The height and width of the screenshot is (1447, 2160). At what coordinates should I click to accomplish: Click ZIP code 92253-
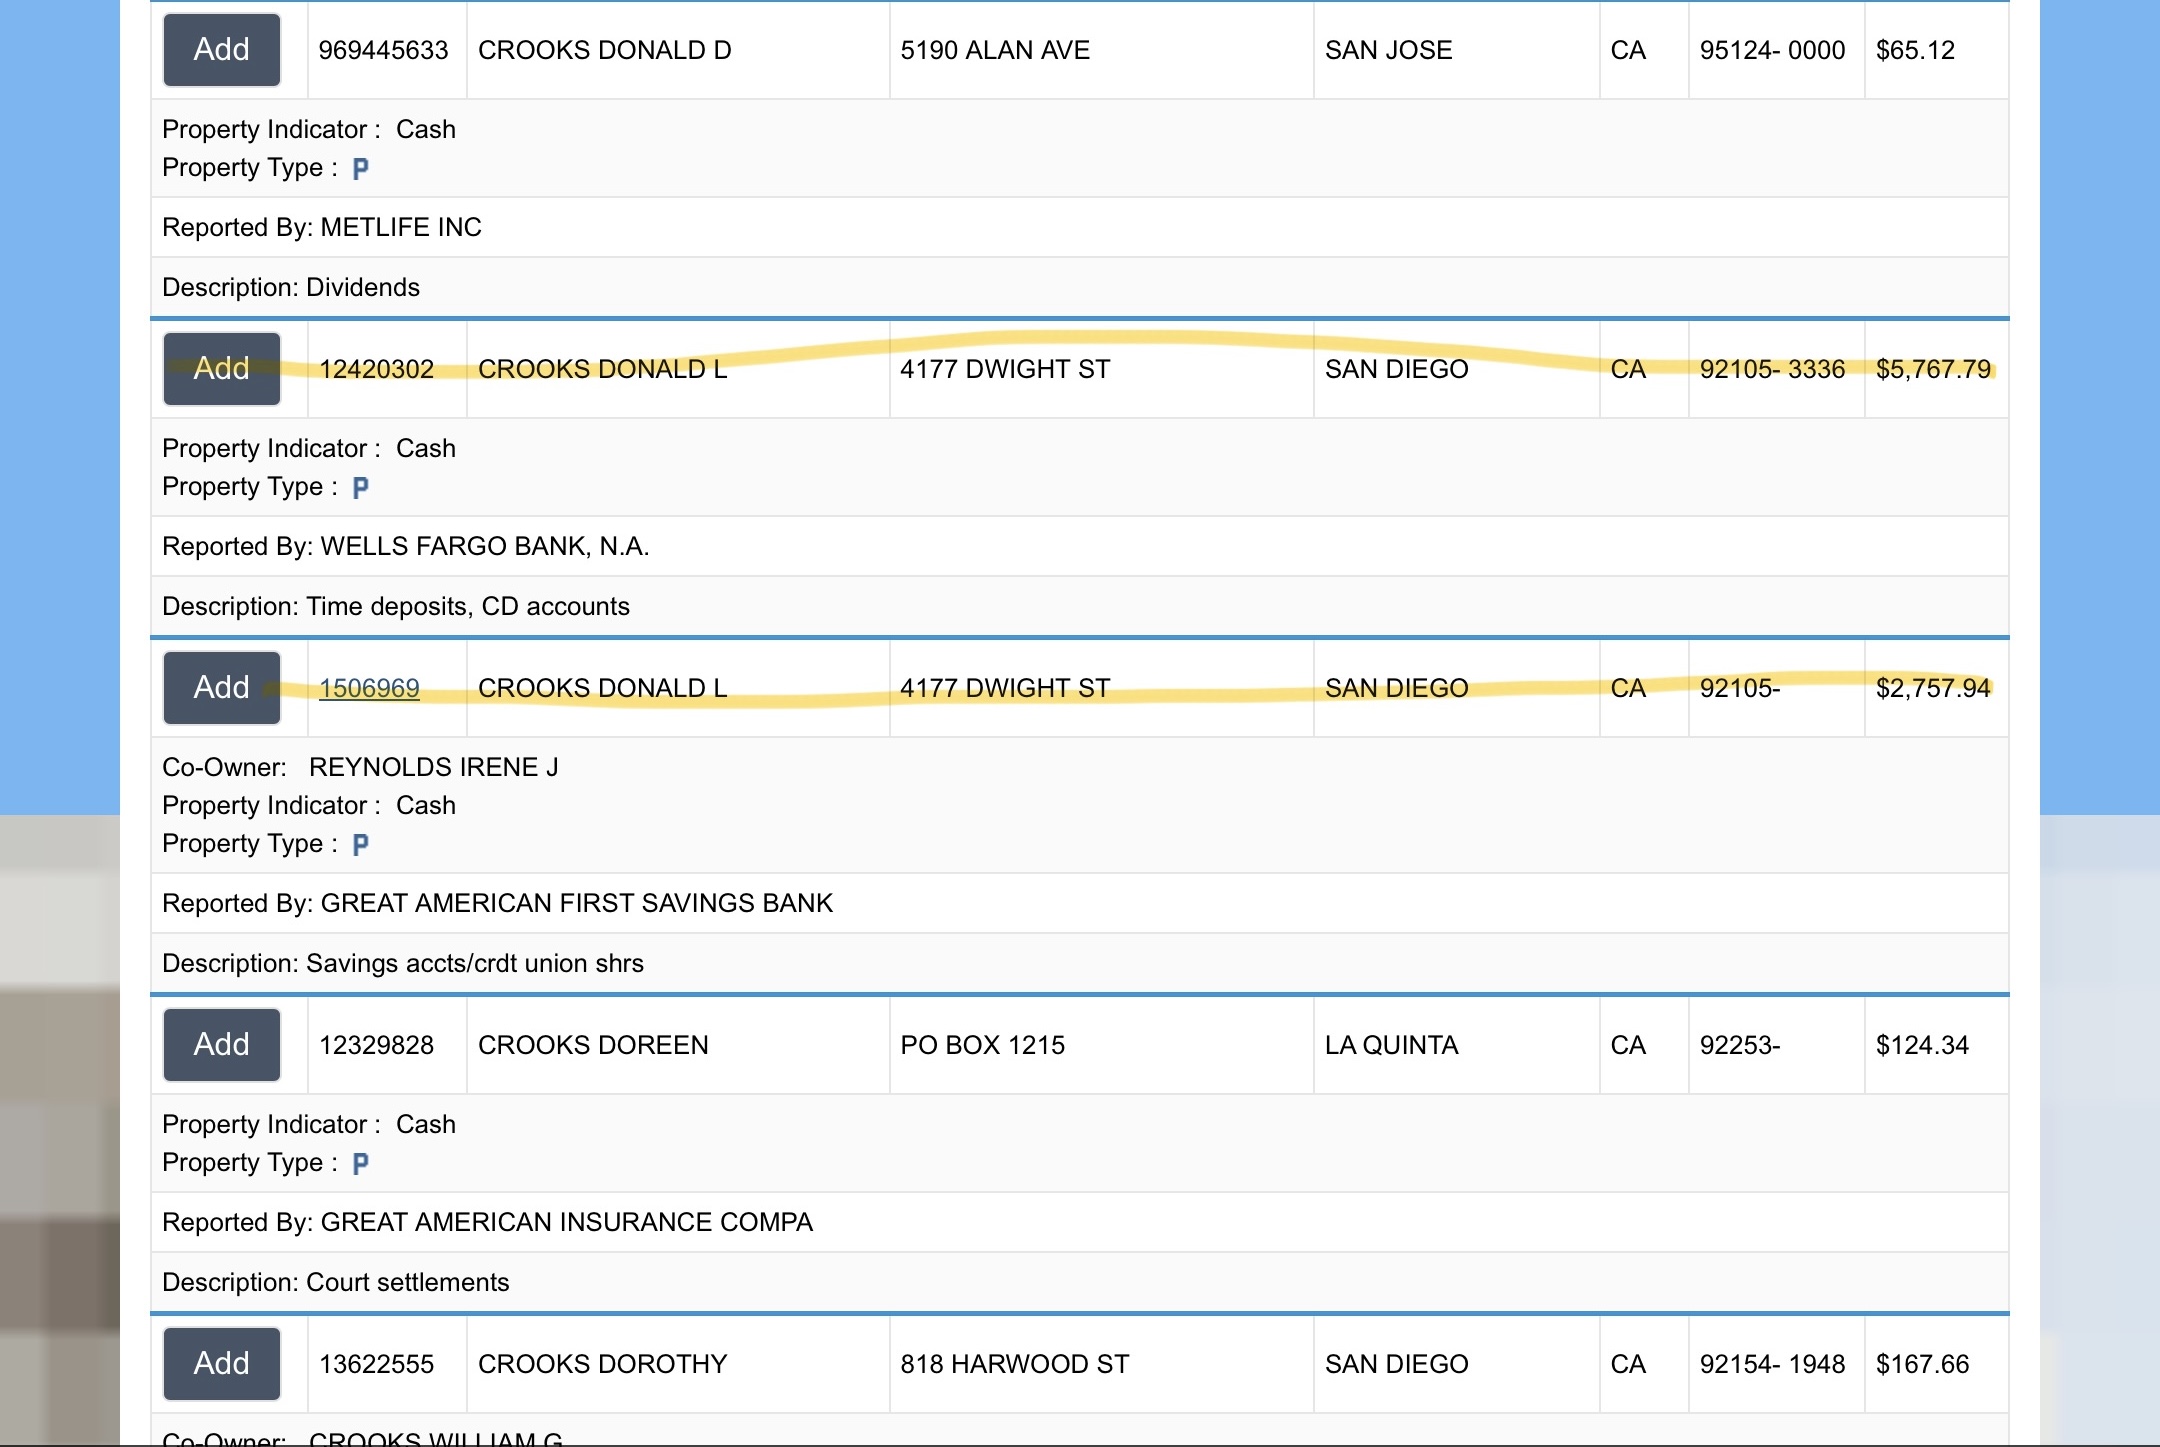click(x=1740, y=1045)
